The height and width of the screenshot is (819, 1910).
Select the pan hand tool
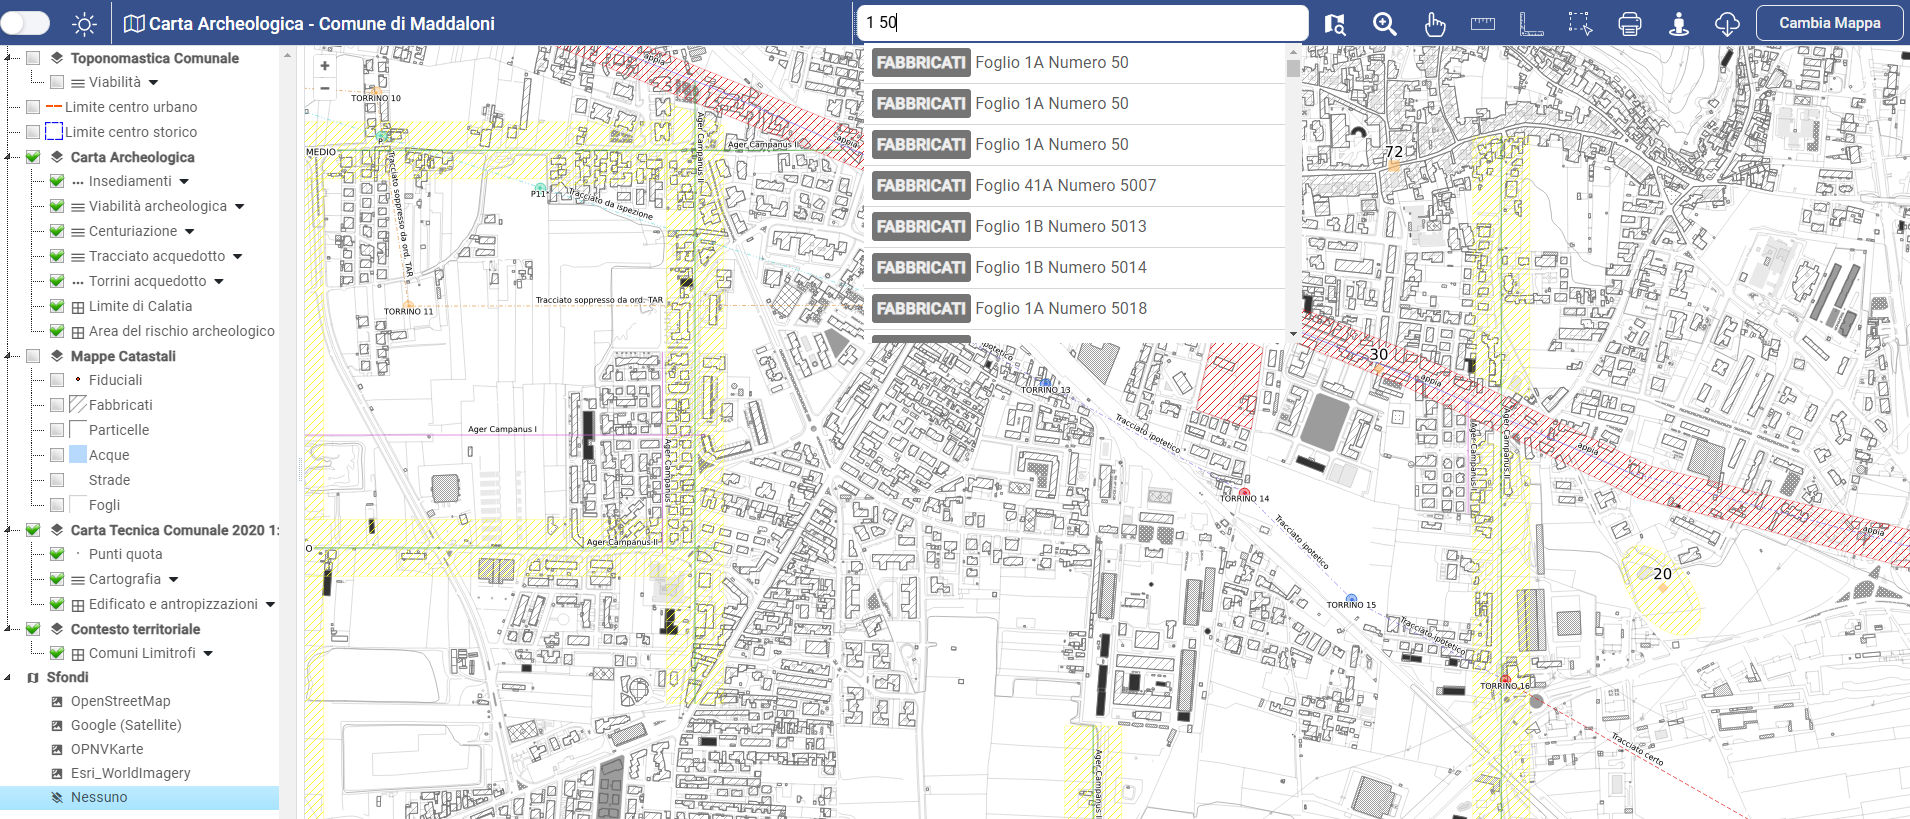pos(1434,24)
